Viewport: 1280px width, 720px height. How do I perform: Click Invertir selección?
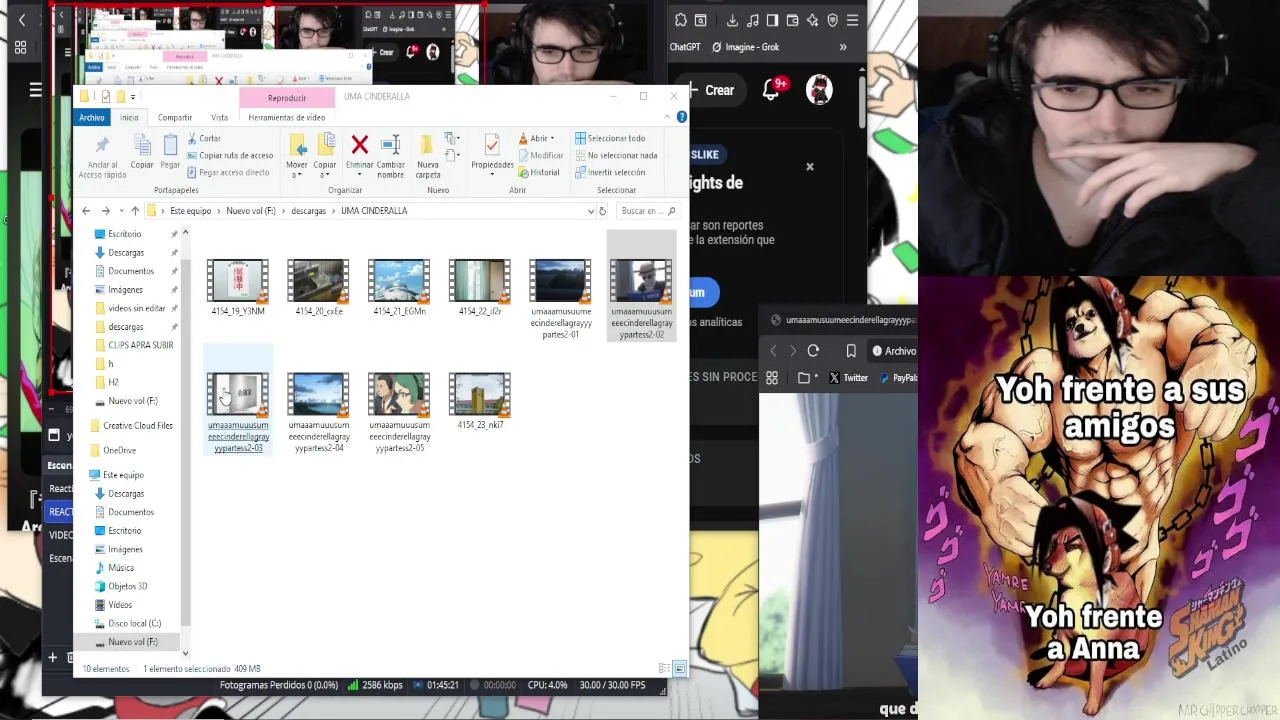click(610, 172)
